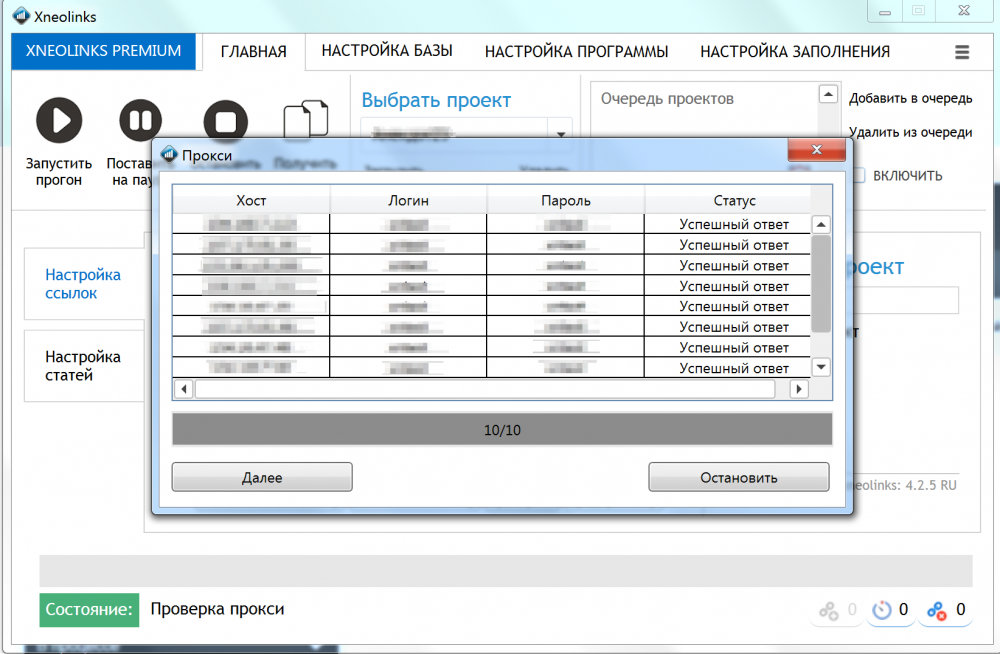The height and width of the screenshot is (654, 1000).
Task: Click the proxy table's scroll right arrow
Action: [798, 389]
